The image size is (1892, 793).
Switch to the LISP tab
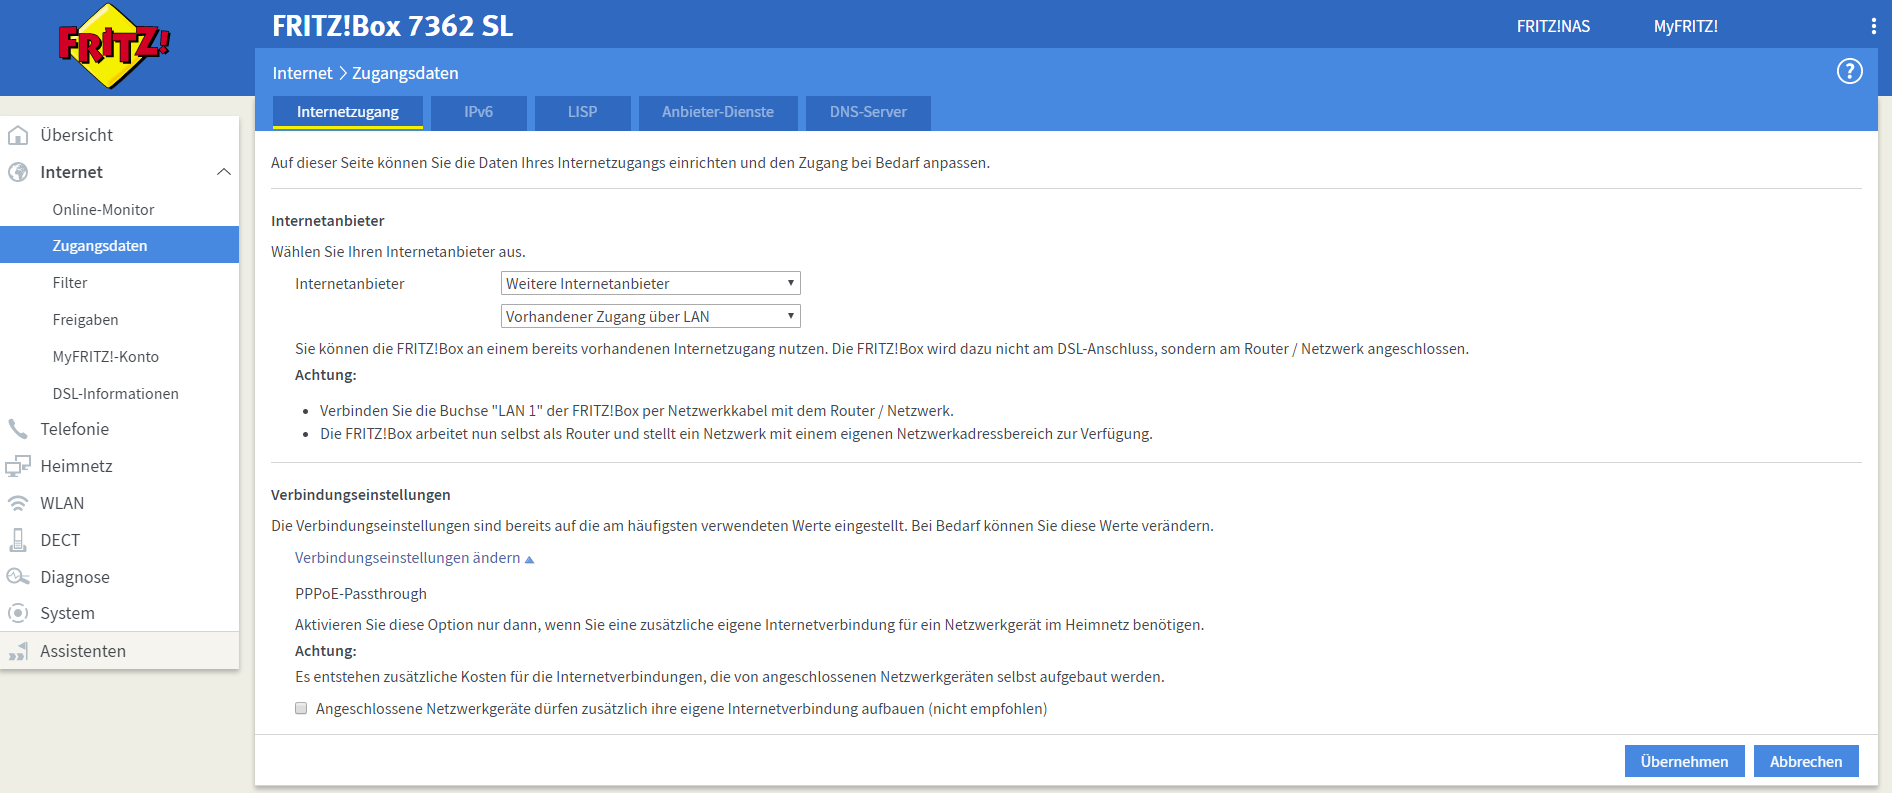[x=583, y=112]
